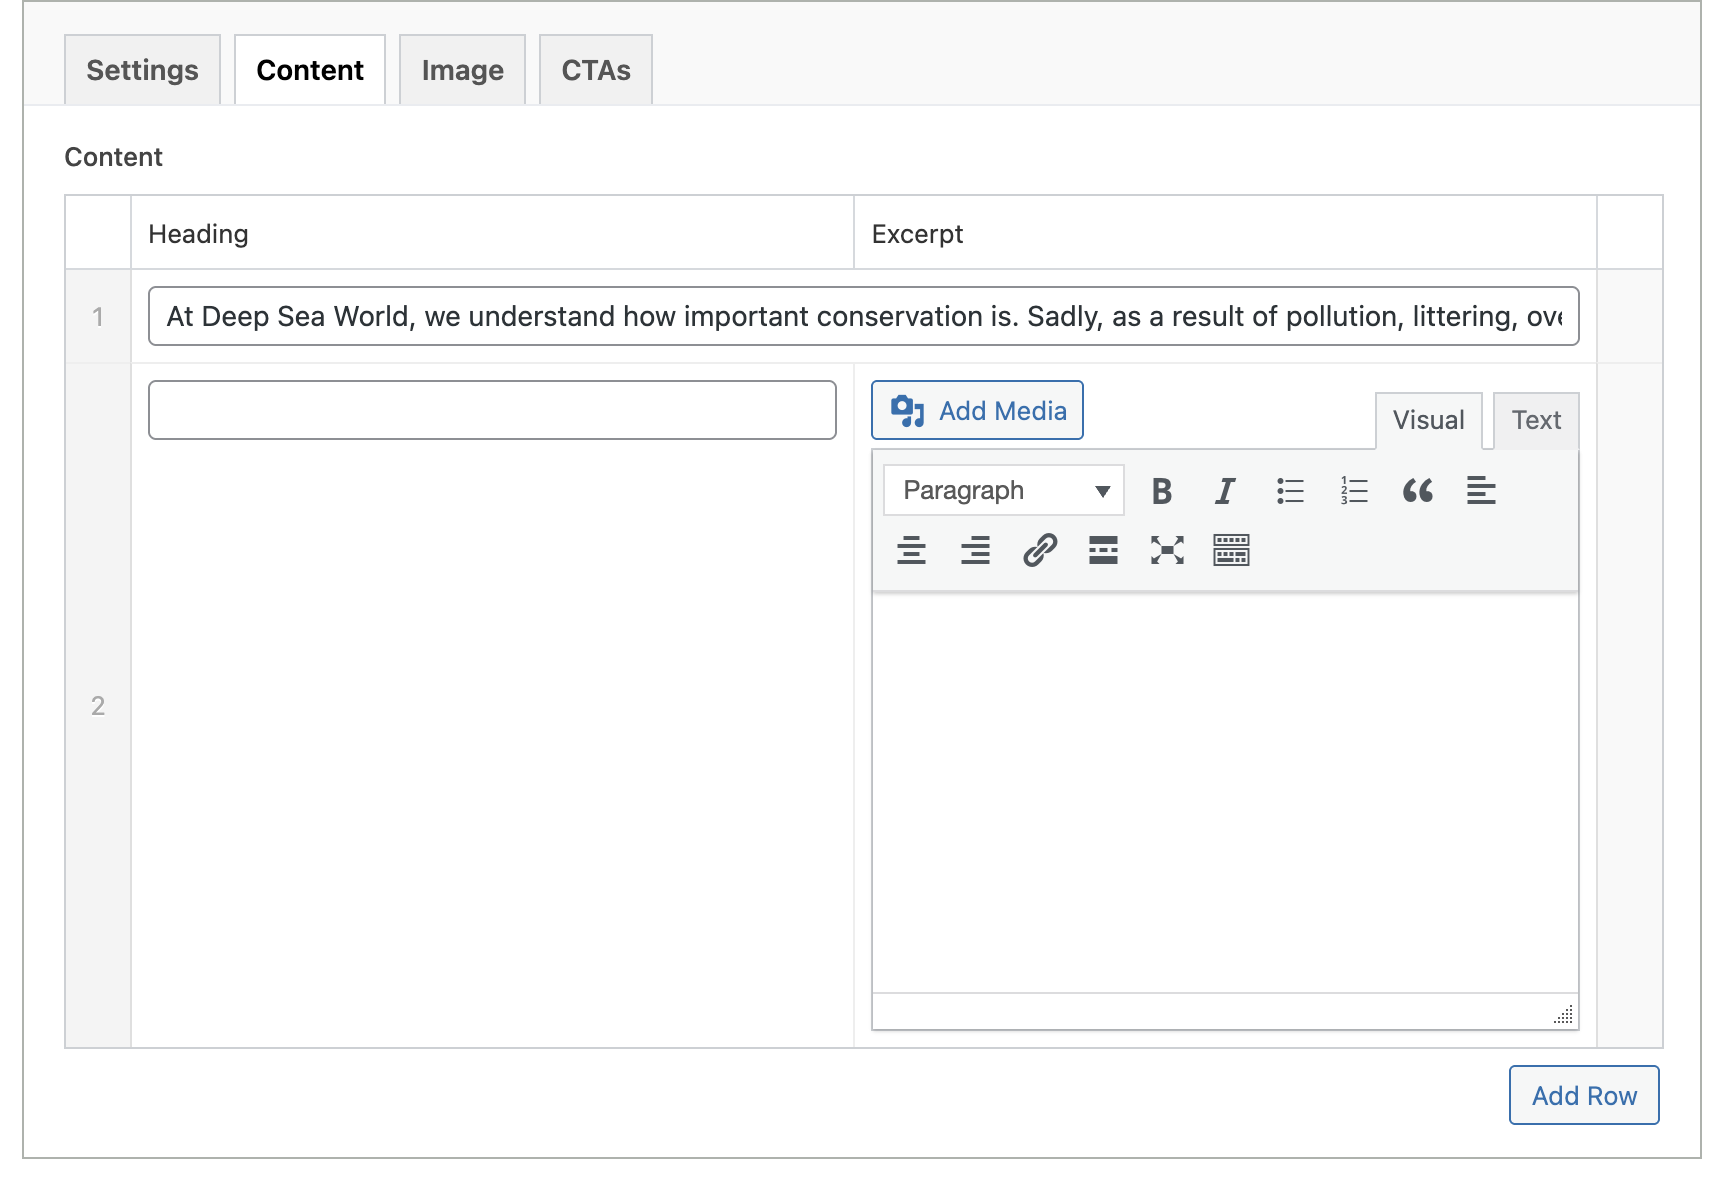Viewport: 1714px width, 1178px height.
Task: Switch the editor to Text mode
Action: (1536, 421)
